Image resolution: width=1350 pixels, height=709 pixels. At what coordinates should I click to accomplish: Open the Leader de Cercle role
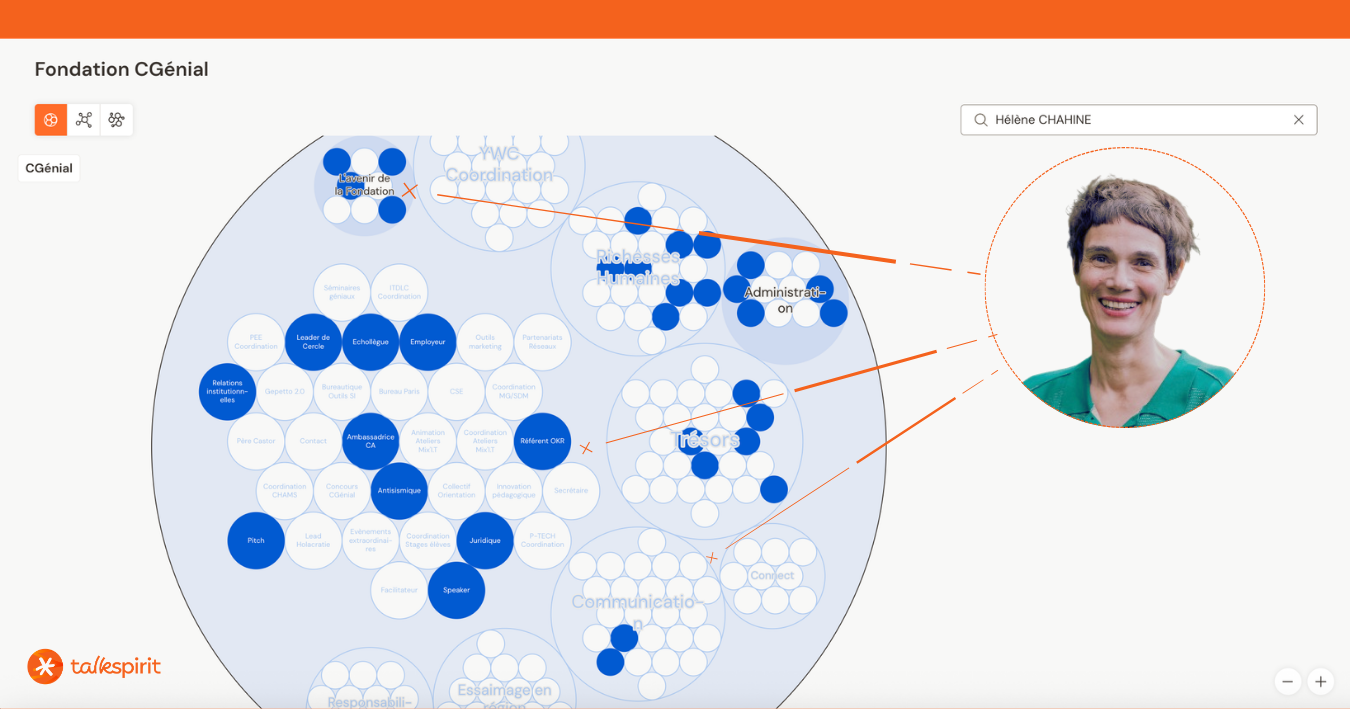(313, 342)
